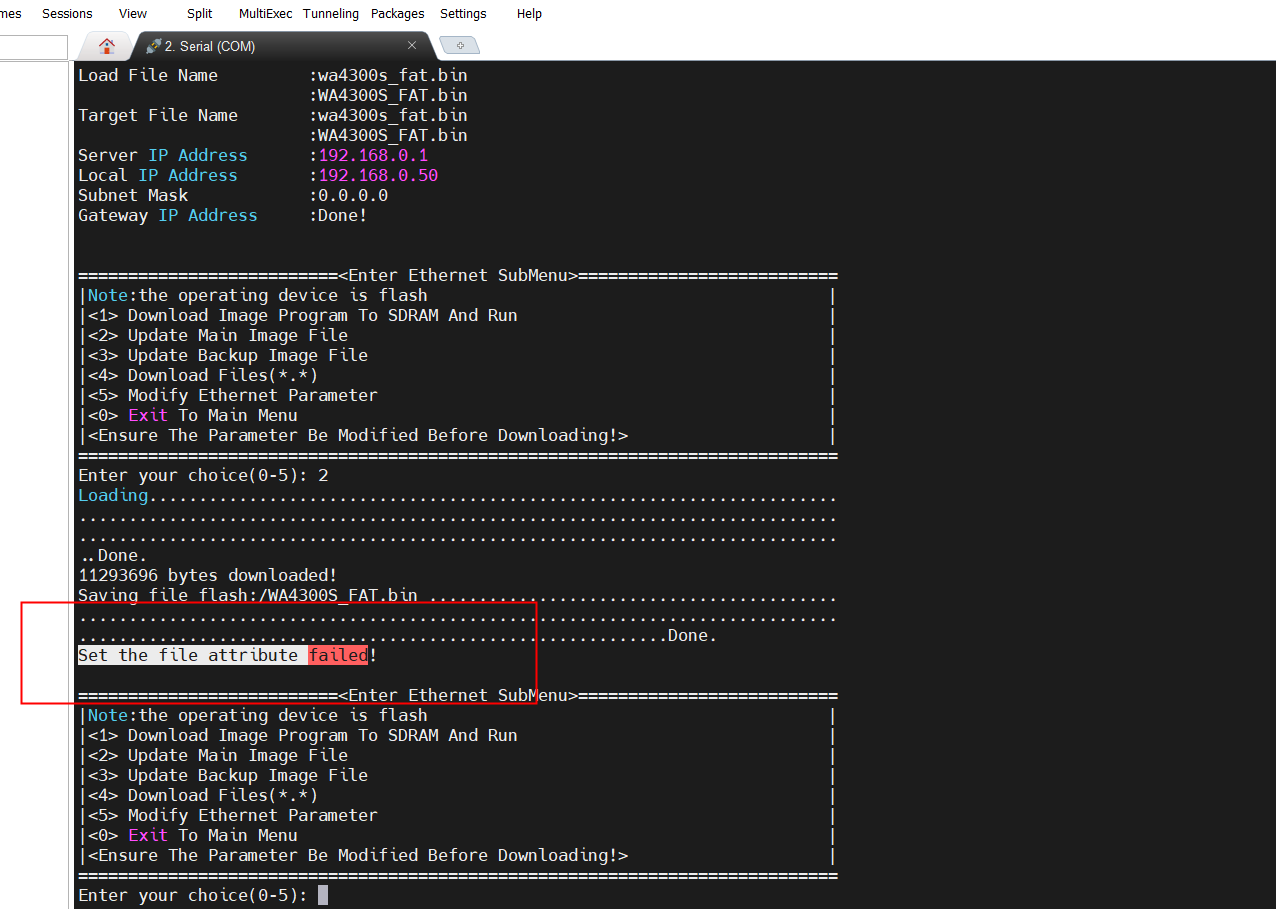Click 'Done!' beside Gateway IP Address
Image resolution: width=1276 pixels, height=909 pixels.
[x=343, y=215]
